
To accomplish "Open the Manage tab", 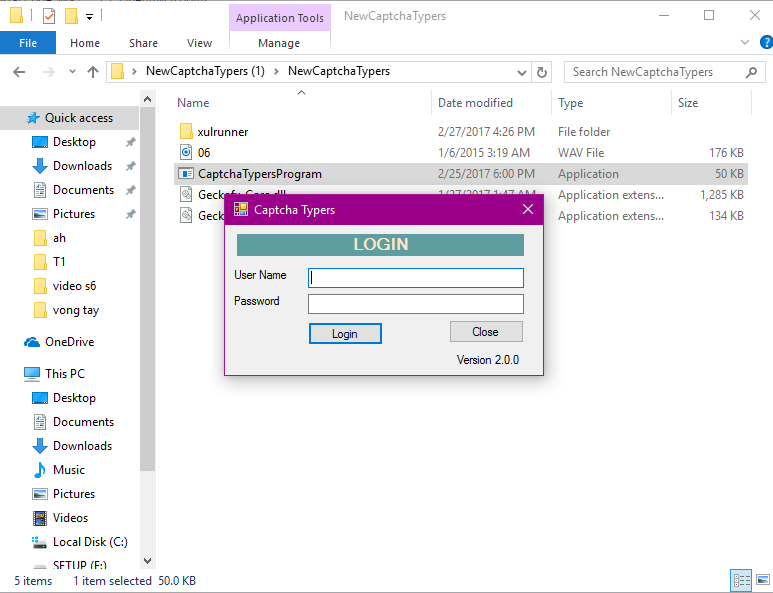I will click(279, 43).
